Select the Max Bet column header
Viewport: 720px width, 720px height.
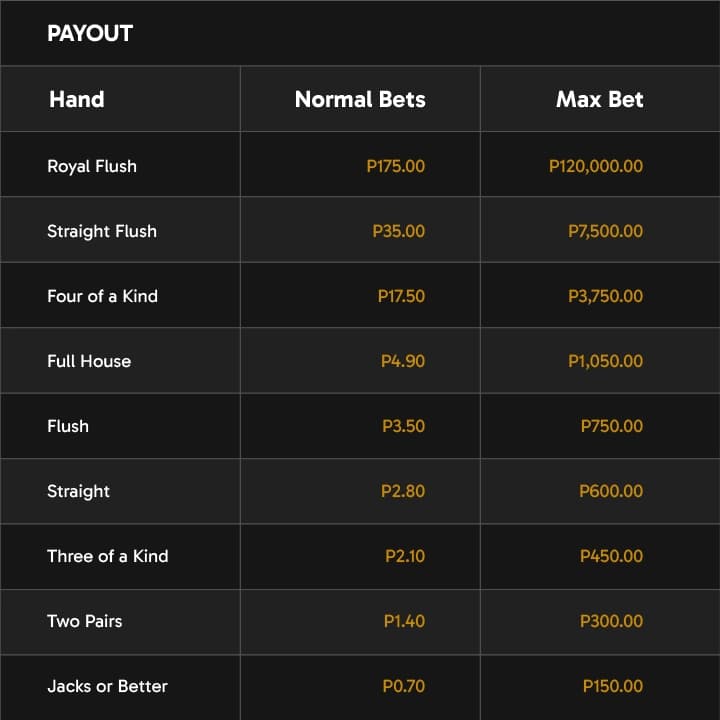point(599,99)
